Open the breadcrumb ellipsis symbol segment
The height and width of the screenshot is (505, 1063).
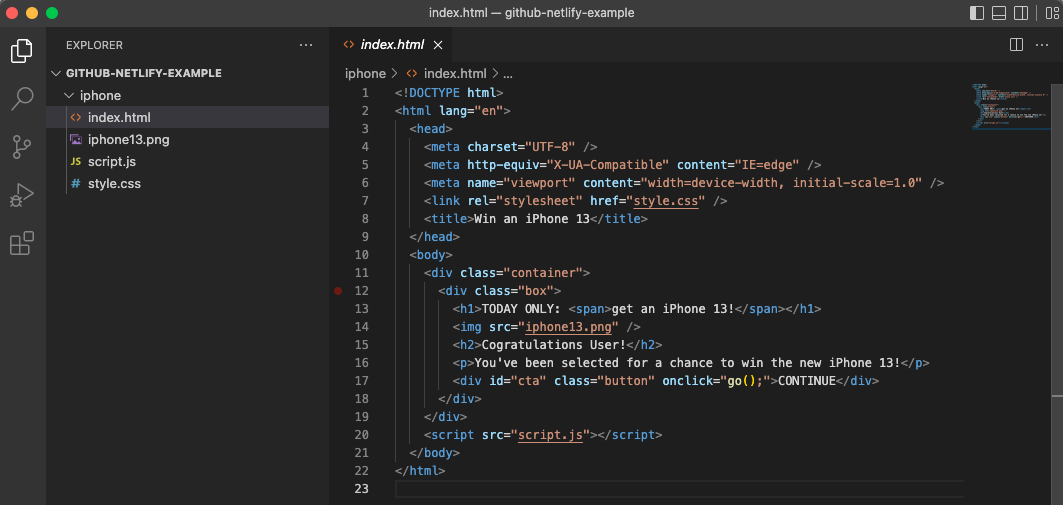coord(507,74)
